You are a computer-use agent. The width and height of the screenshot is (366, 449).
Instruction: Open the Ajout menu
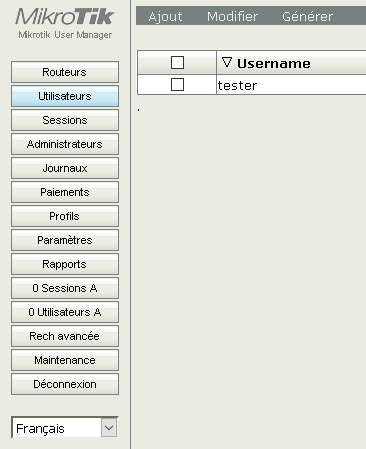(x=165, y=16)
